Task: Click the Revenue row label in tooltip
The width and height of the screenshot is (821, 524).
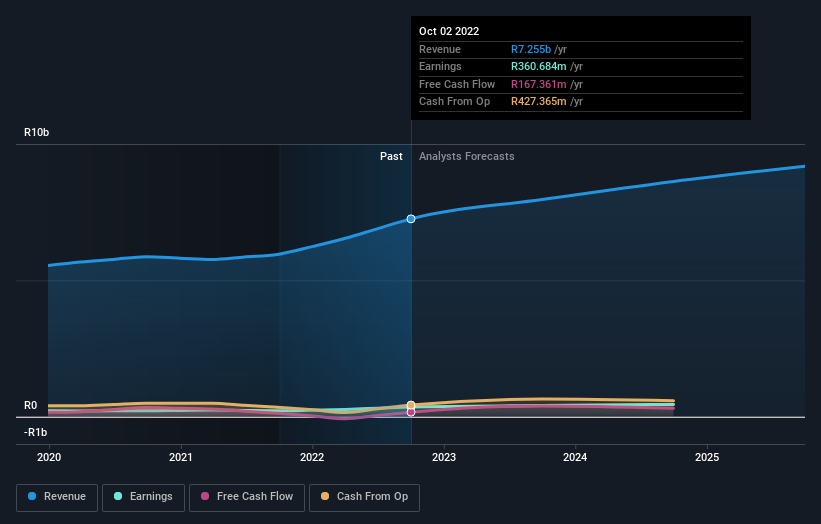Action: 440,49
